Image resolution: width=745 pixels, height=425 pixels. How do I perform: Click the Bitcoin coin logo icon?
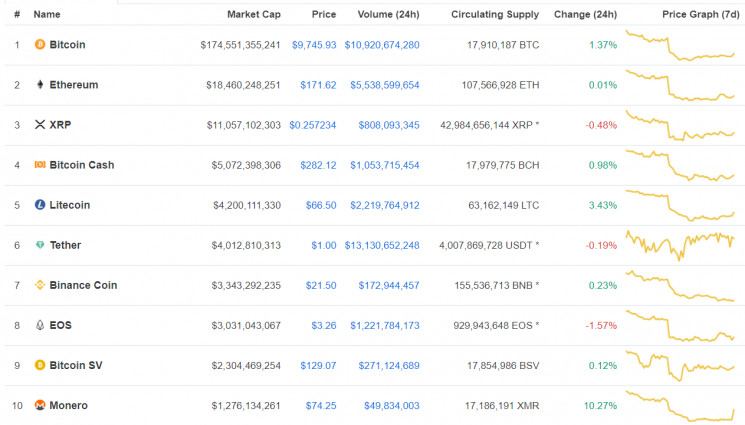point(40,45)
